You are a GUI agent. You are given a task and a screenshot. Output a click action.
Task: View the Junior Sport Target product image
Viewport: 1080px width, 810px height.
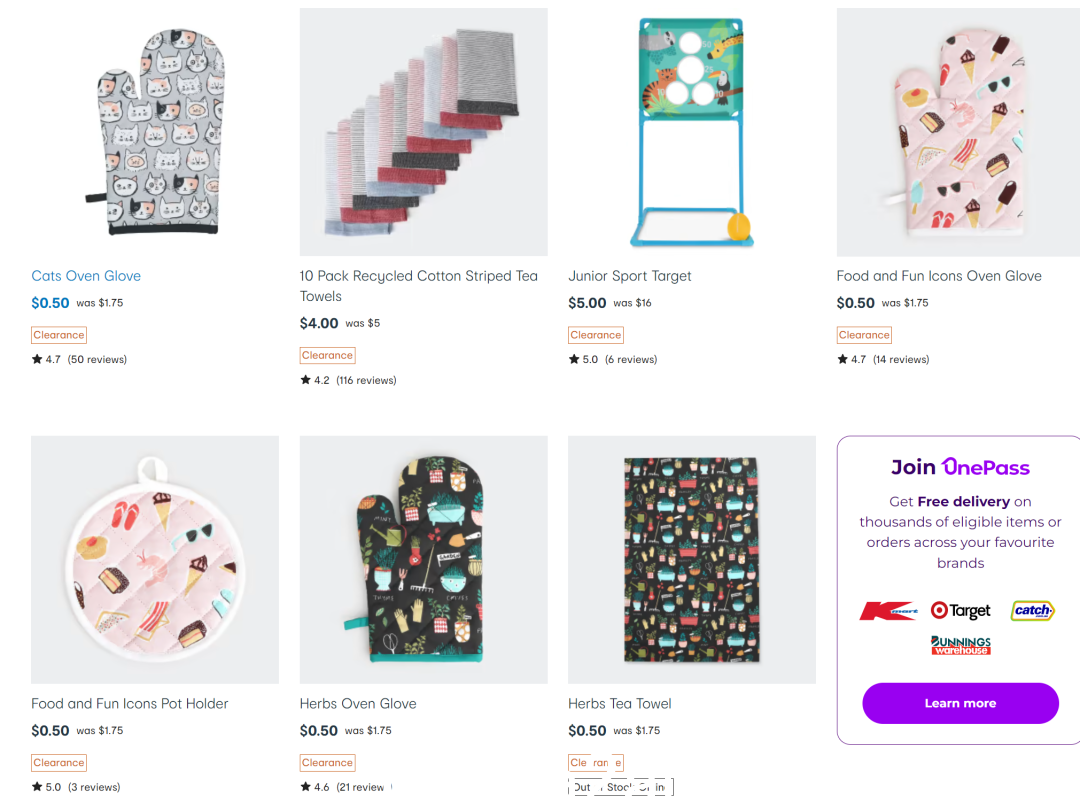pos(692,132)
